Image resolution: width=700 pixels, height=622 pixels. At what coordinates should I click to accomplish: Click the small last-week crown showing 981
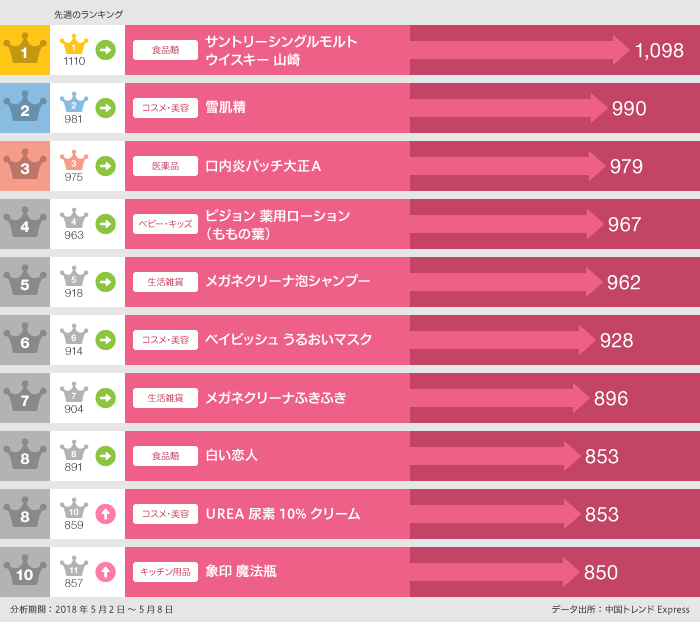point(74,107)
